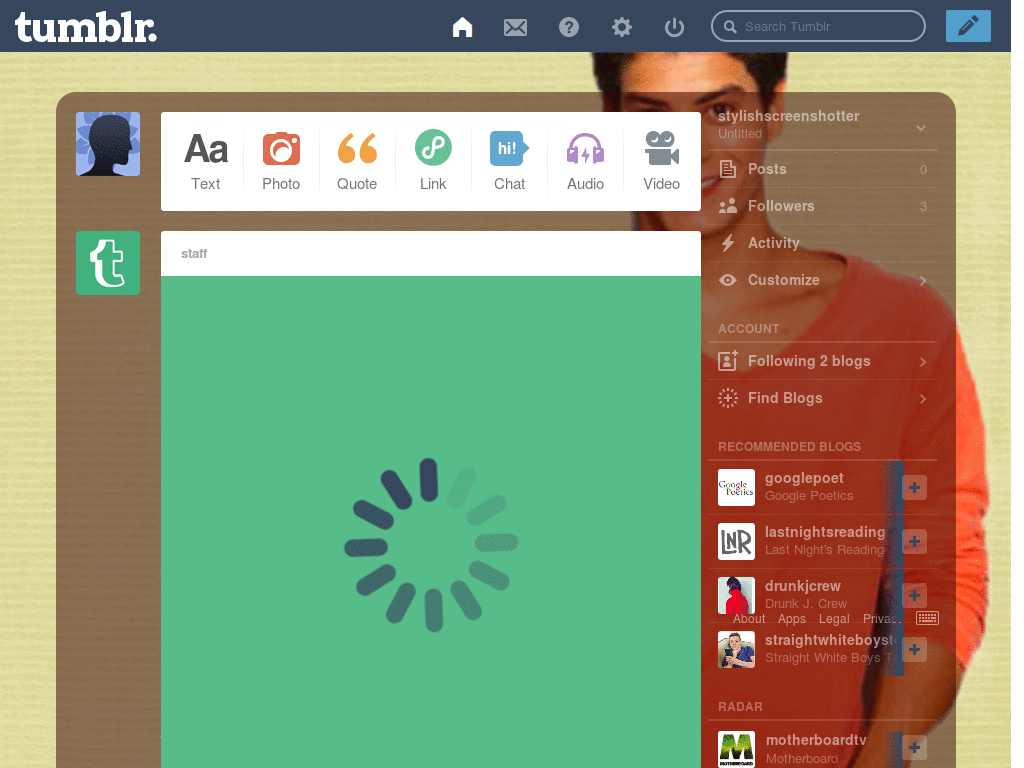Click the Followers people icon
The width and height of the screenshot is (1024, 768).
728,206
